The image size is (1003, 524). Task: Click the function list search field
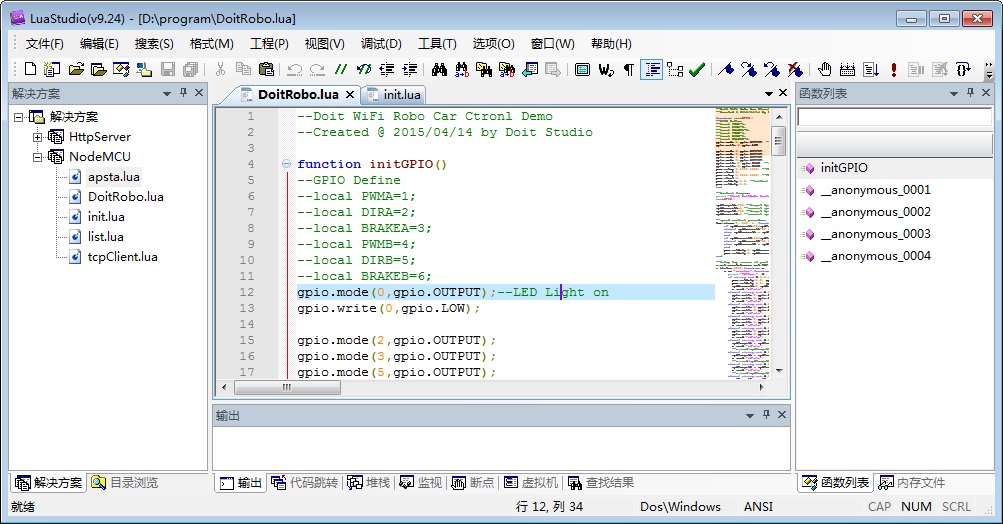(x=895, y=117)
